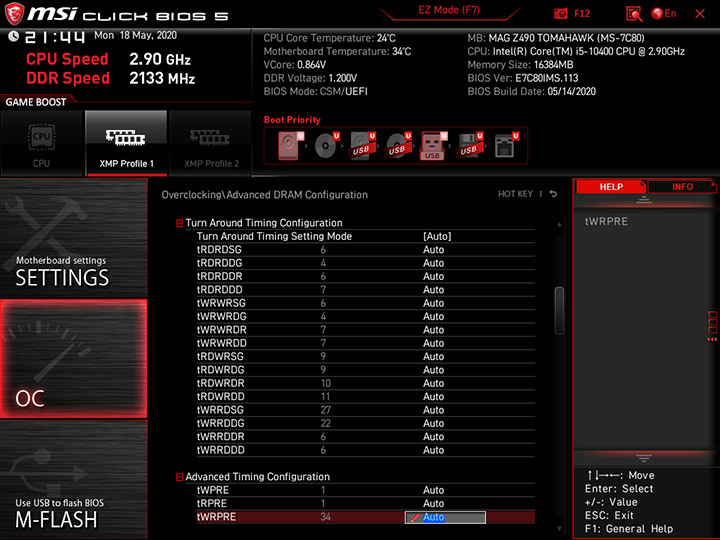
Task: Select the tWRWRDG Auto value
Action: tap(433, 316)
